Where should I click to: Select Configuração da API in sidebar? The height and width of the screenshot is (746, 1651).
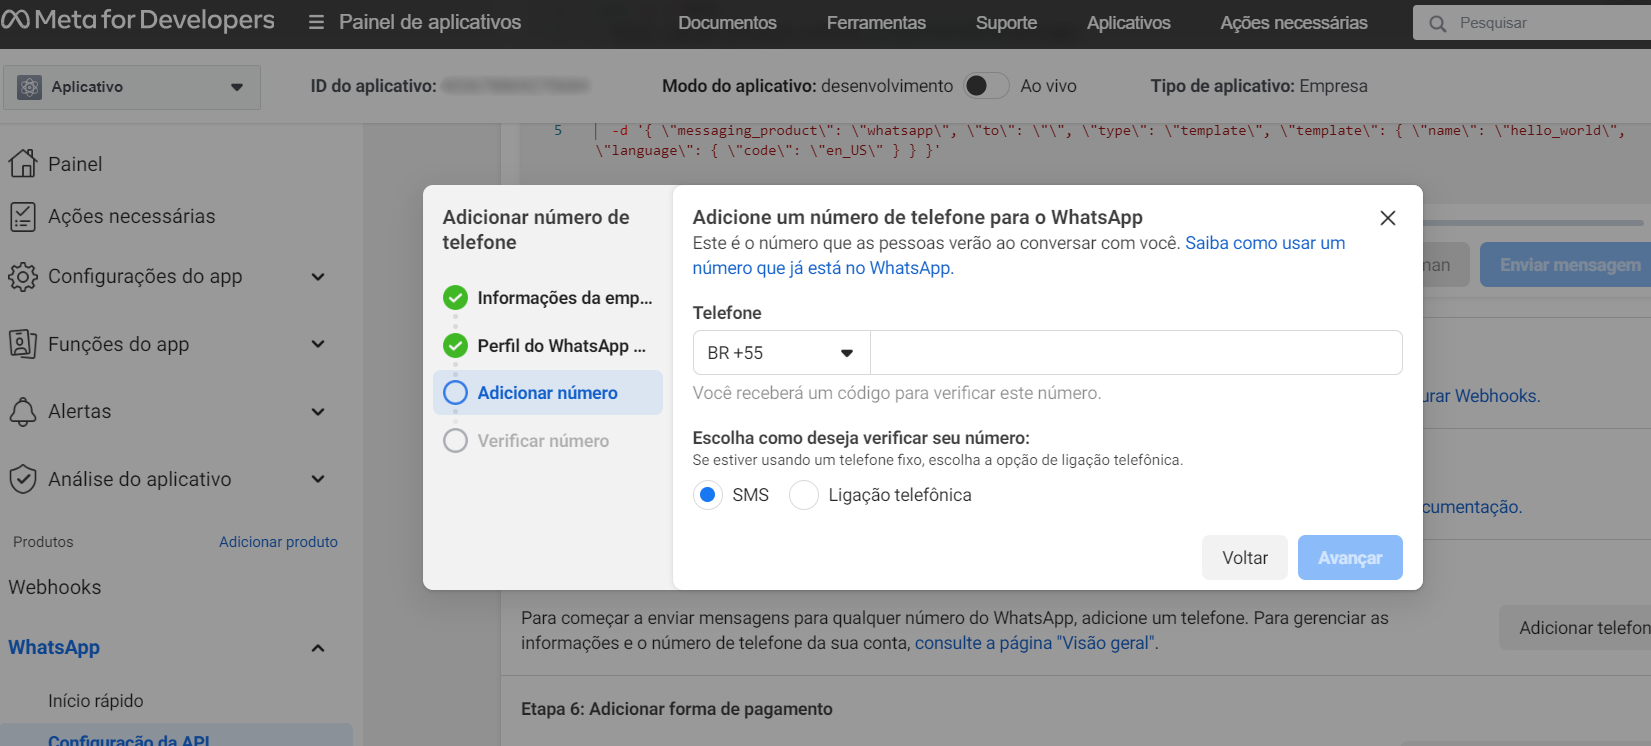click(129, 740)
